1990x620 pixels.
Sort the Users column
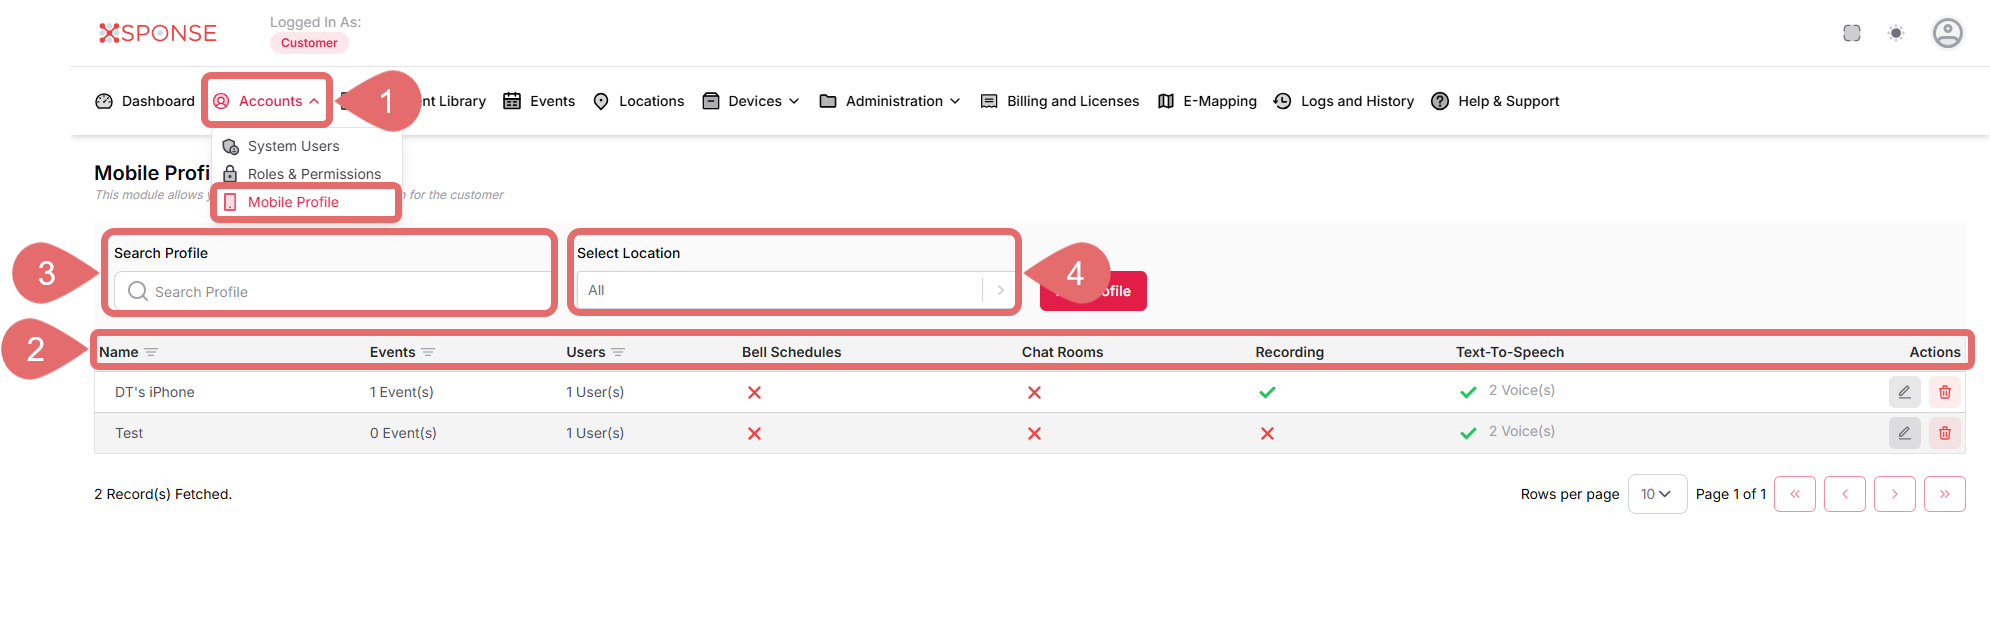click(x=618, y=352)
